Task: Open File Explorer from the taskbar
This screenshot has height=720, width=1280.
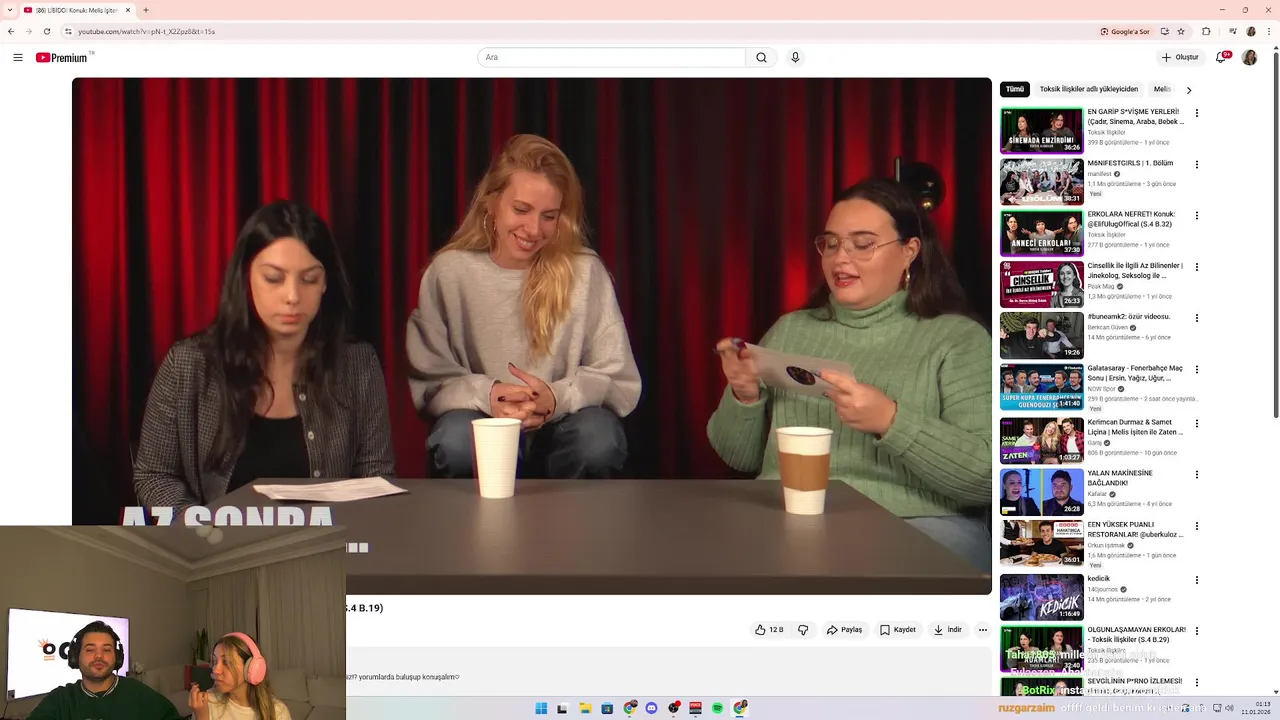Action: coord(585,708)
